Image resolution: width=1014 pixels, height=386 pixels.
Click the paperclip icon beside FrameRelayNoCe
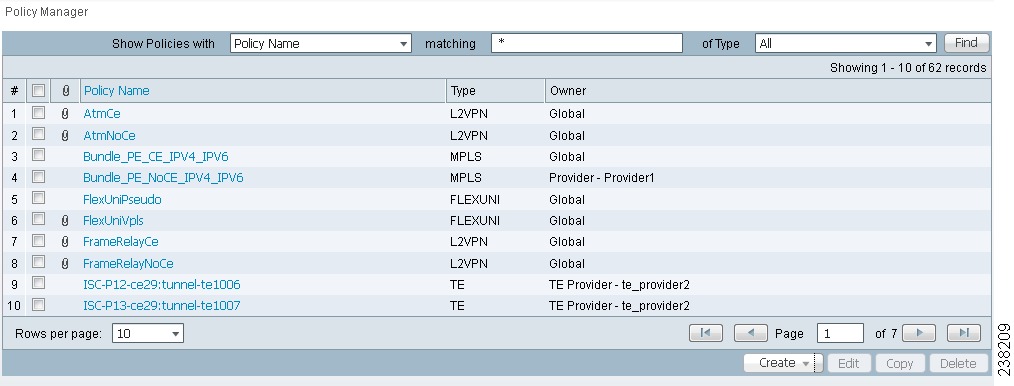(x=65, y=264)
